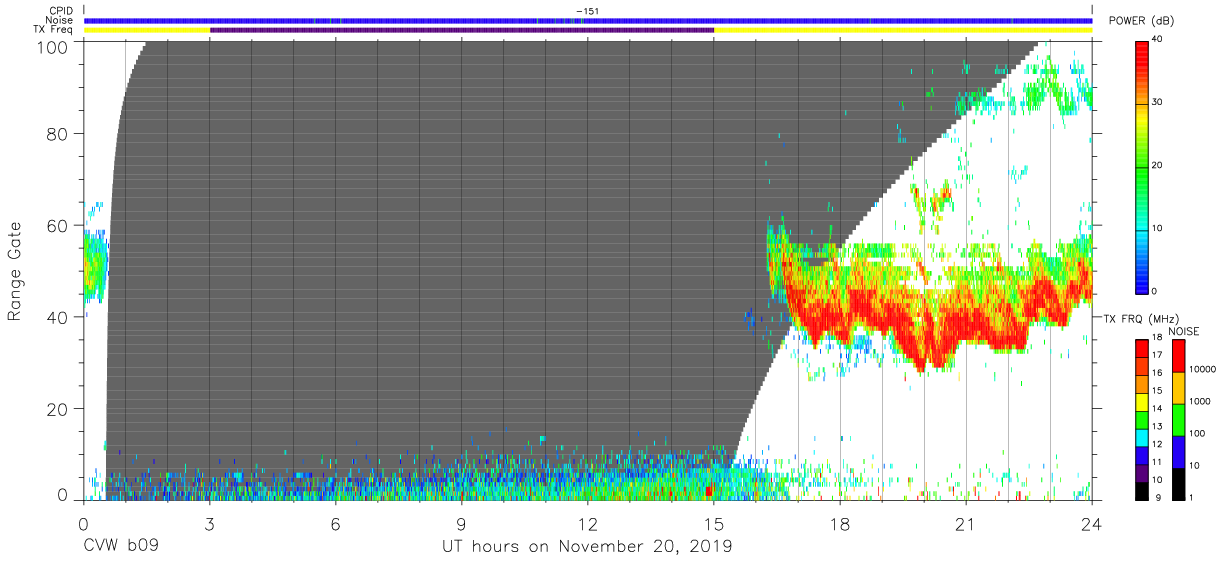The width and height of the screenshot is (1228, 567).
Task: Click the 15 tick on UT hours axis
Action: coord(714,524)
